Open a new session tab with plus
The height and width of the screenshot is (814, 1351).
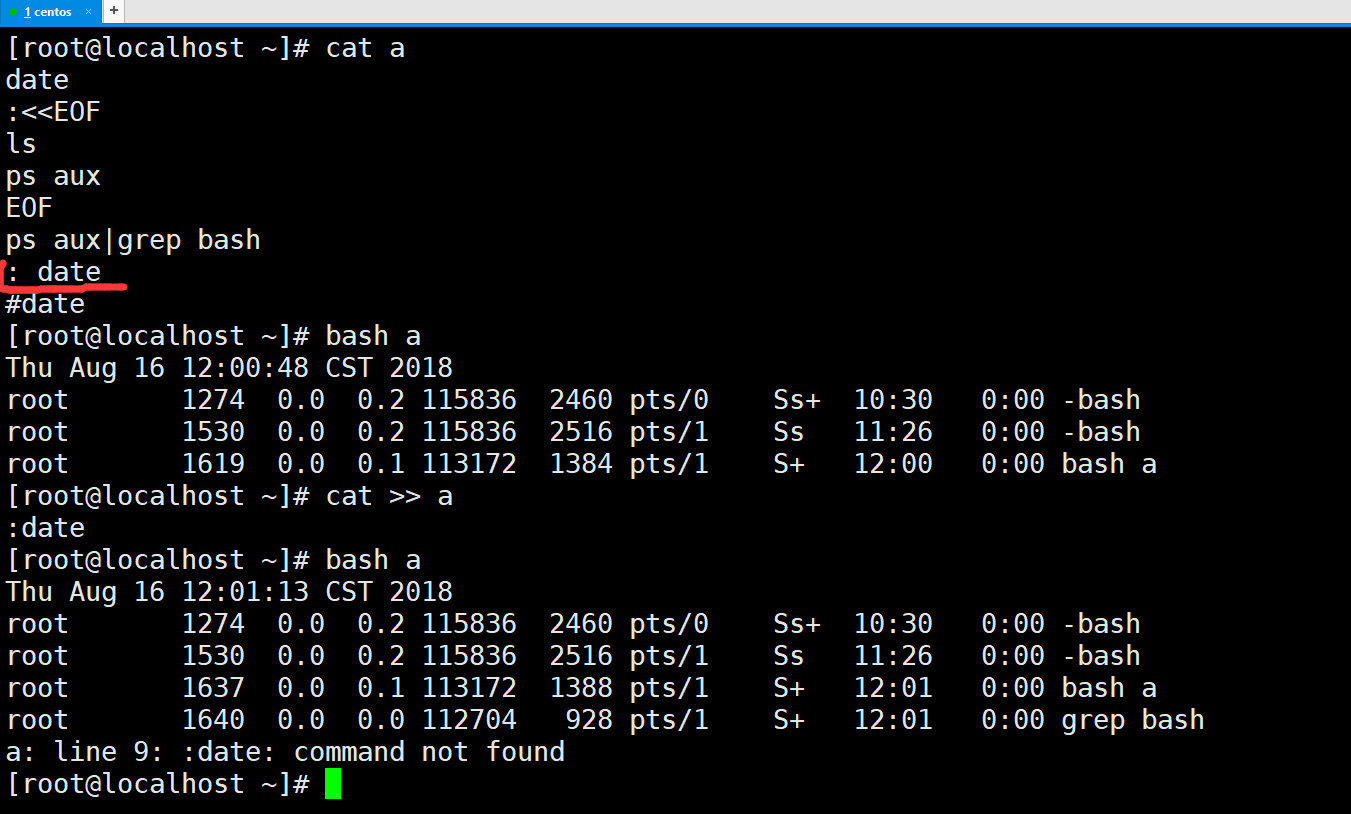tap(113, 11)
